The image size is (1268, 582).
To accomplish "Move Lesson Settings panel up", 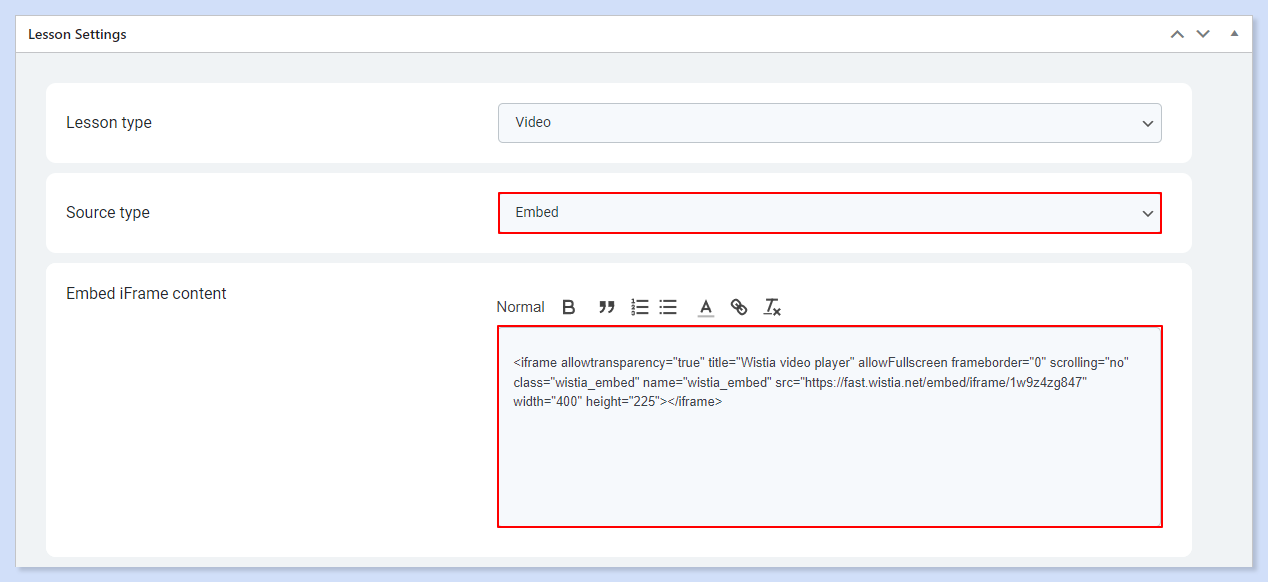I will coord(1178,34).
